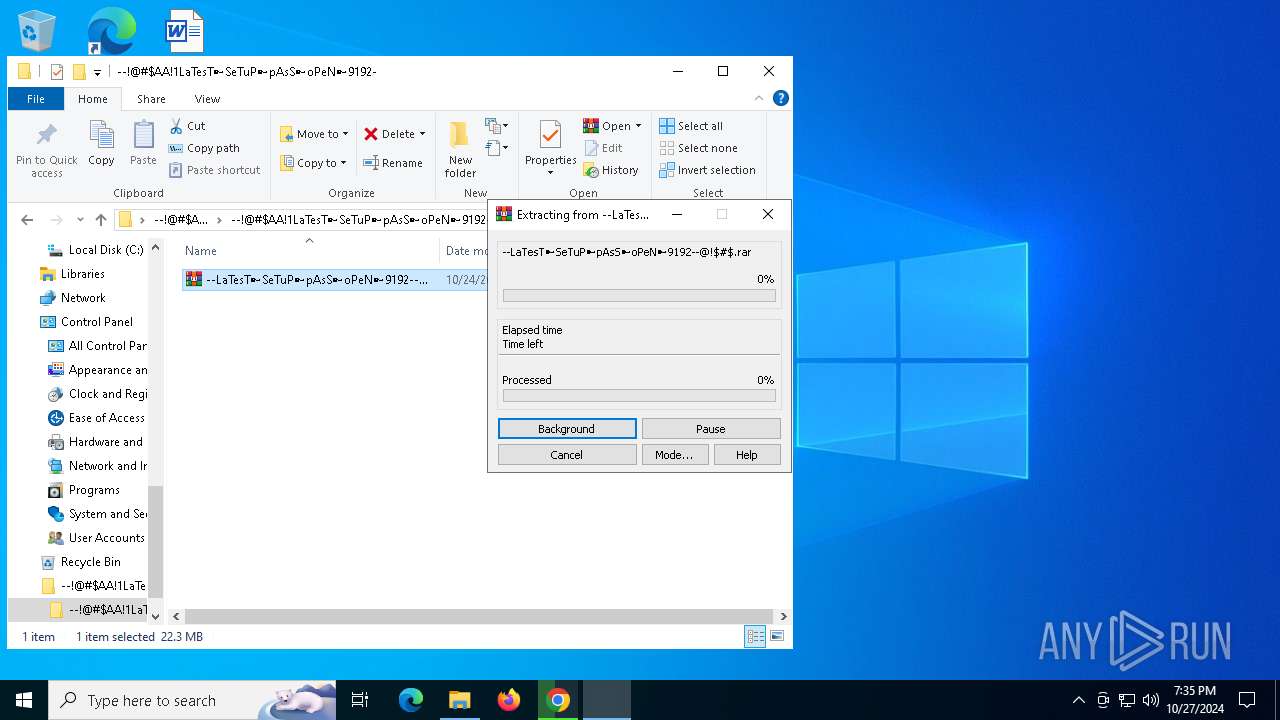Image resolution: width=1280 pixels, height=720 pixels.
Task: Click the Pin to Quick access icon
Action: [x=47, y=151]
